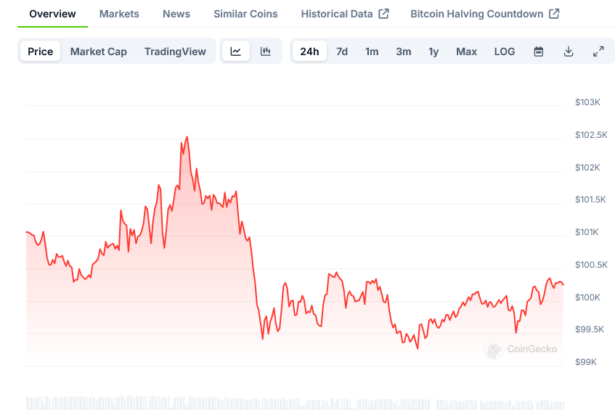Go to the Markets tab
This screenshot has height=410, width=615.
point(119,14)
